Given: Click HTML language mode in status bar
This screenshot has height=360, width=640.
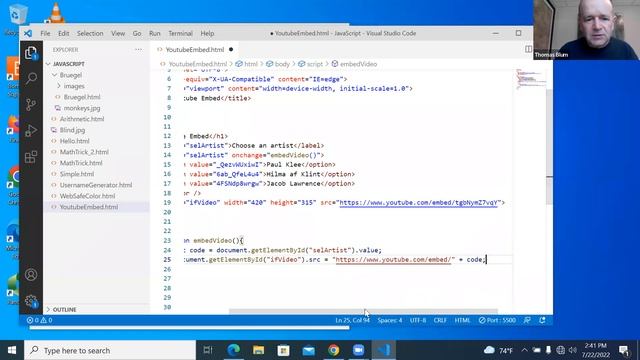Looking at the screenshot, I should [x=462, y=320].
